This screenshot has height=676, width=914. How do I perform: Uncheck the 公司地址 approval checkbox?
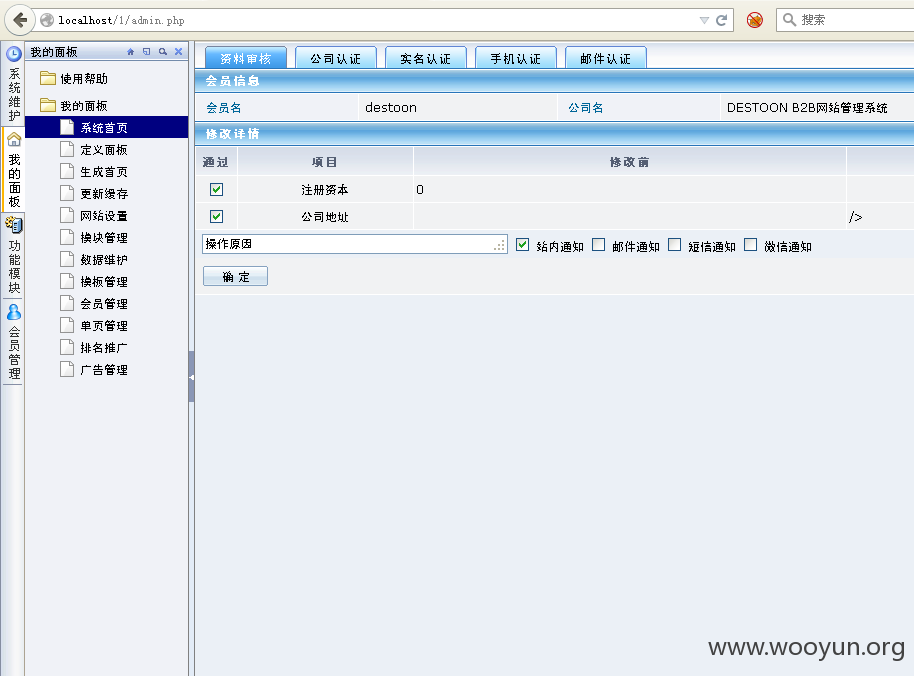coord(216,216)
